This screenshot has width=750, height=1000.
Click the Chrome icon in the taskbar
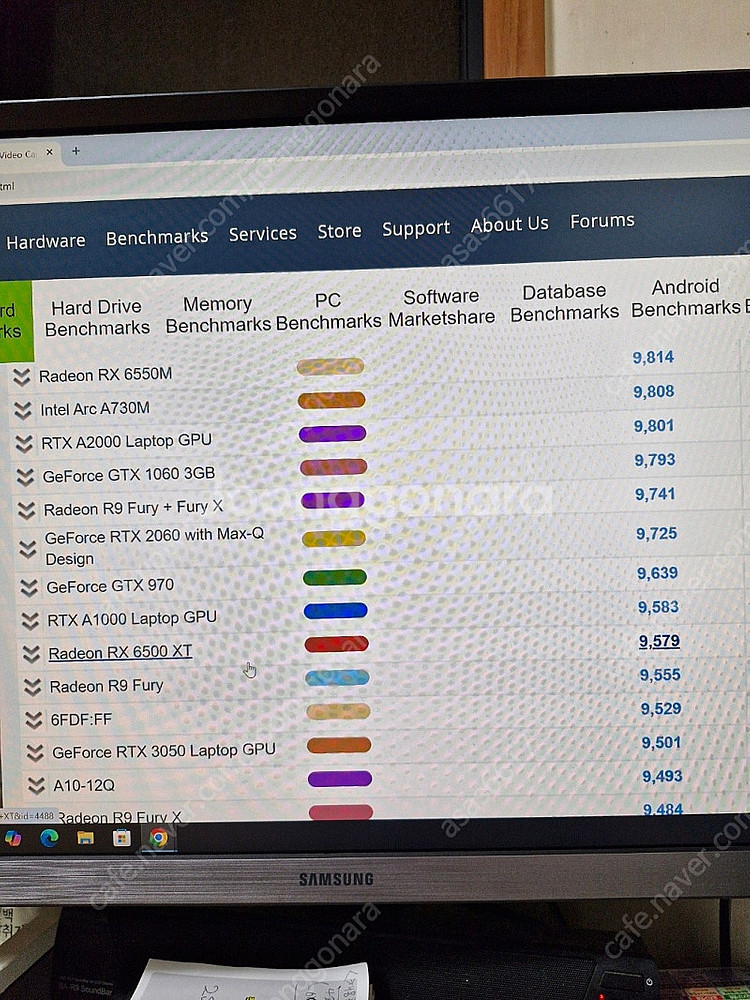click(158, 838)
